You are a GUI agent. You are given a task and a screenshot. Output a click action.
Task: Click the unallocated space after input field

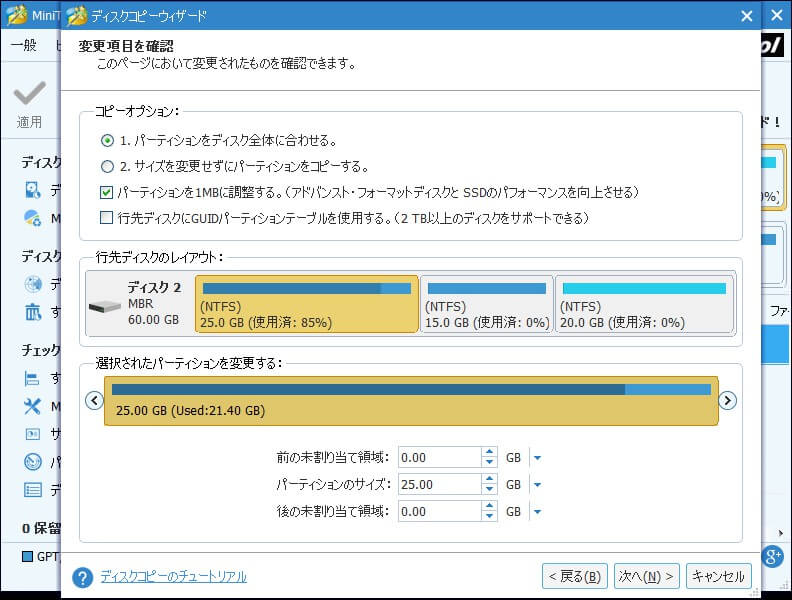[439, 512]
